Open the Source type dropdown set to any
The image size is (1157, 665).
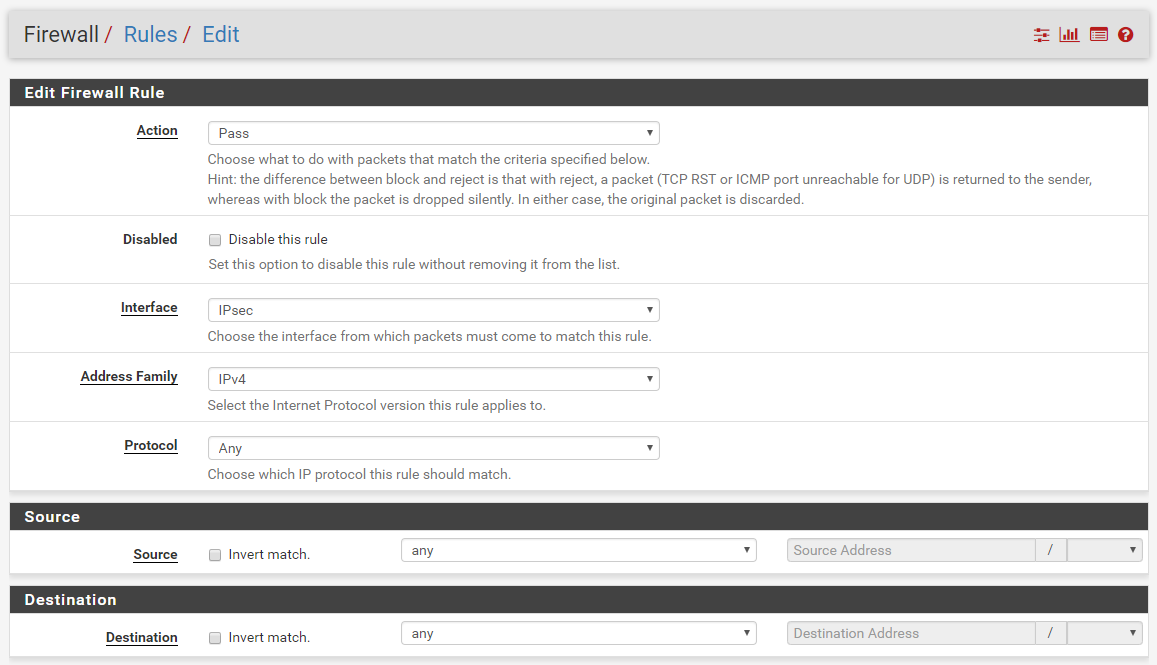(x=578, y=550)
